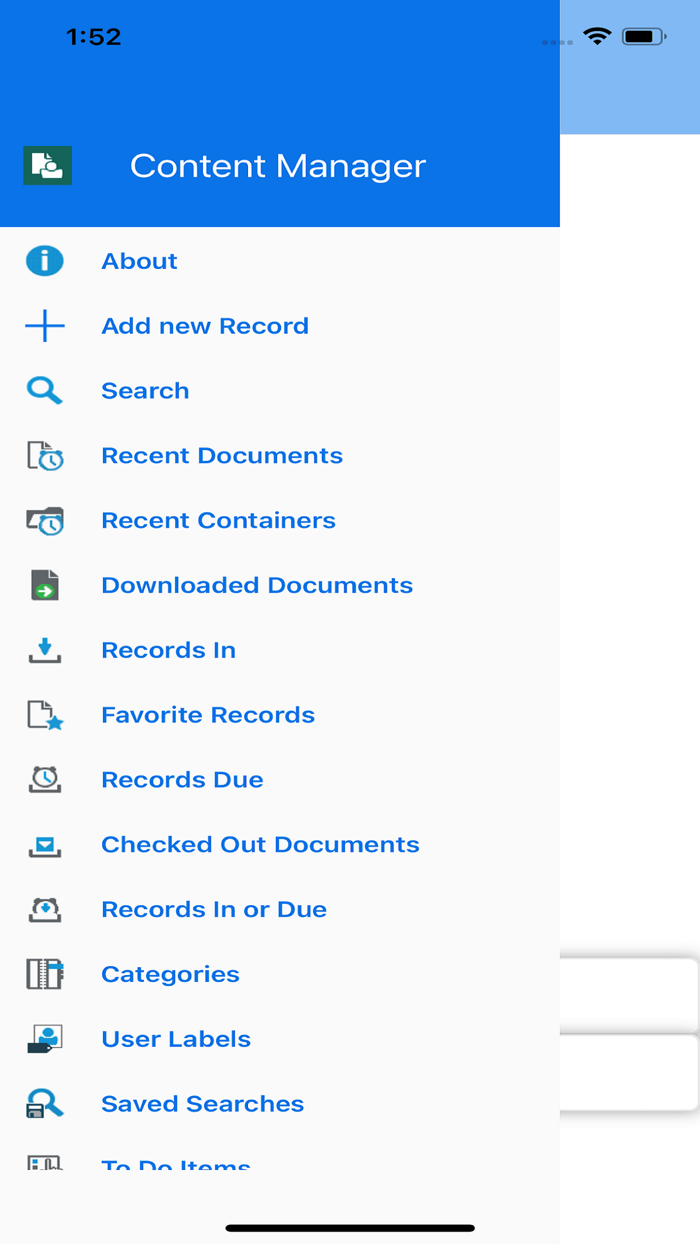Image resolution: width=700 pixels, height=1244 pixels.
Task: Open the Records In or Due screen
Action: coord(213,909)
